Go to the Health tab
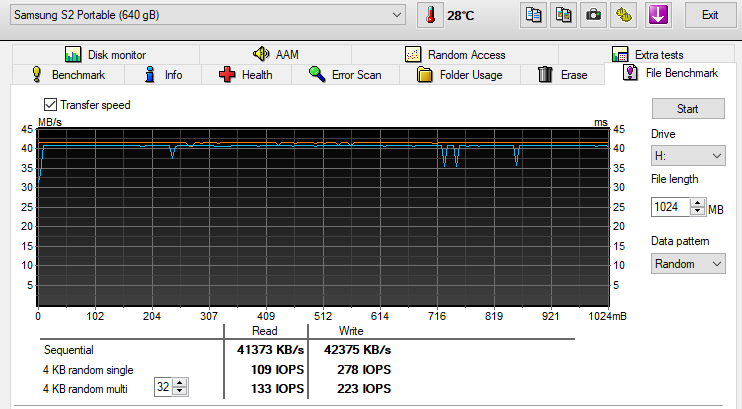The height and width of the screenshot is (409, 742). (246, 74)
